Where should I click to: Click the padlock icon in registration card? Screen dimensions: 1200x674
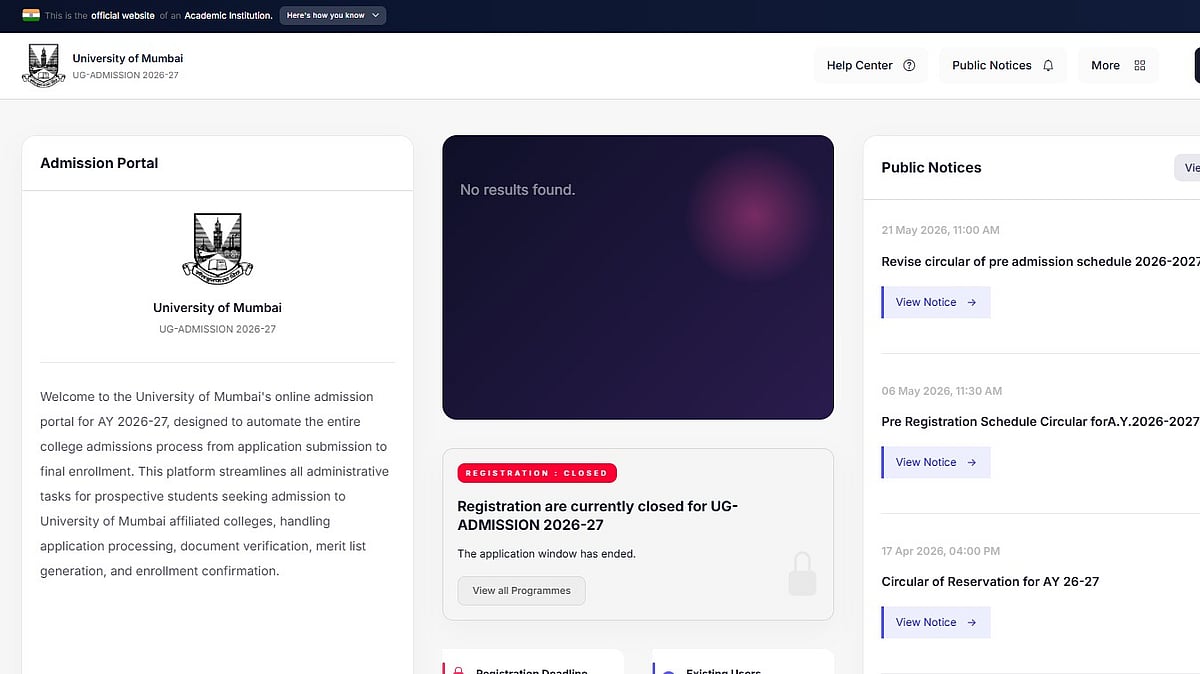802,575
